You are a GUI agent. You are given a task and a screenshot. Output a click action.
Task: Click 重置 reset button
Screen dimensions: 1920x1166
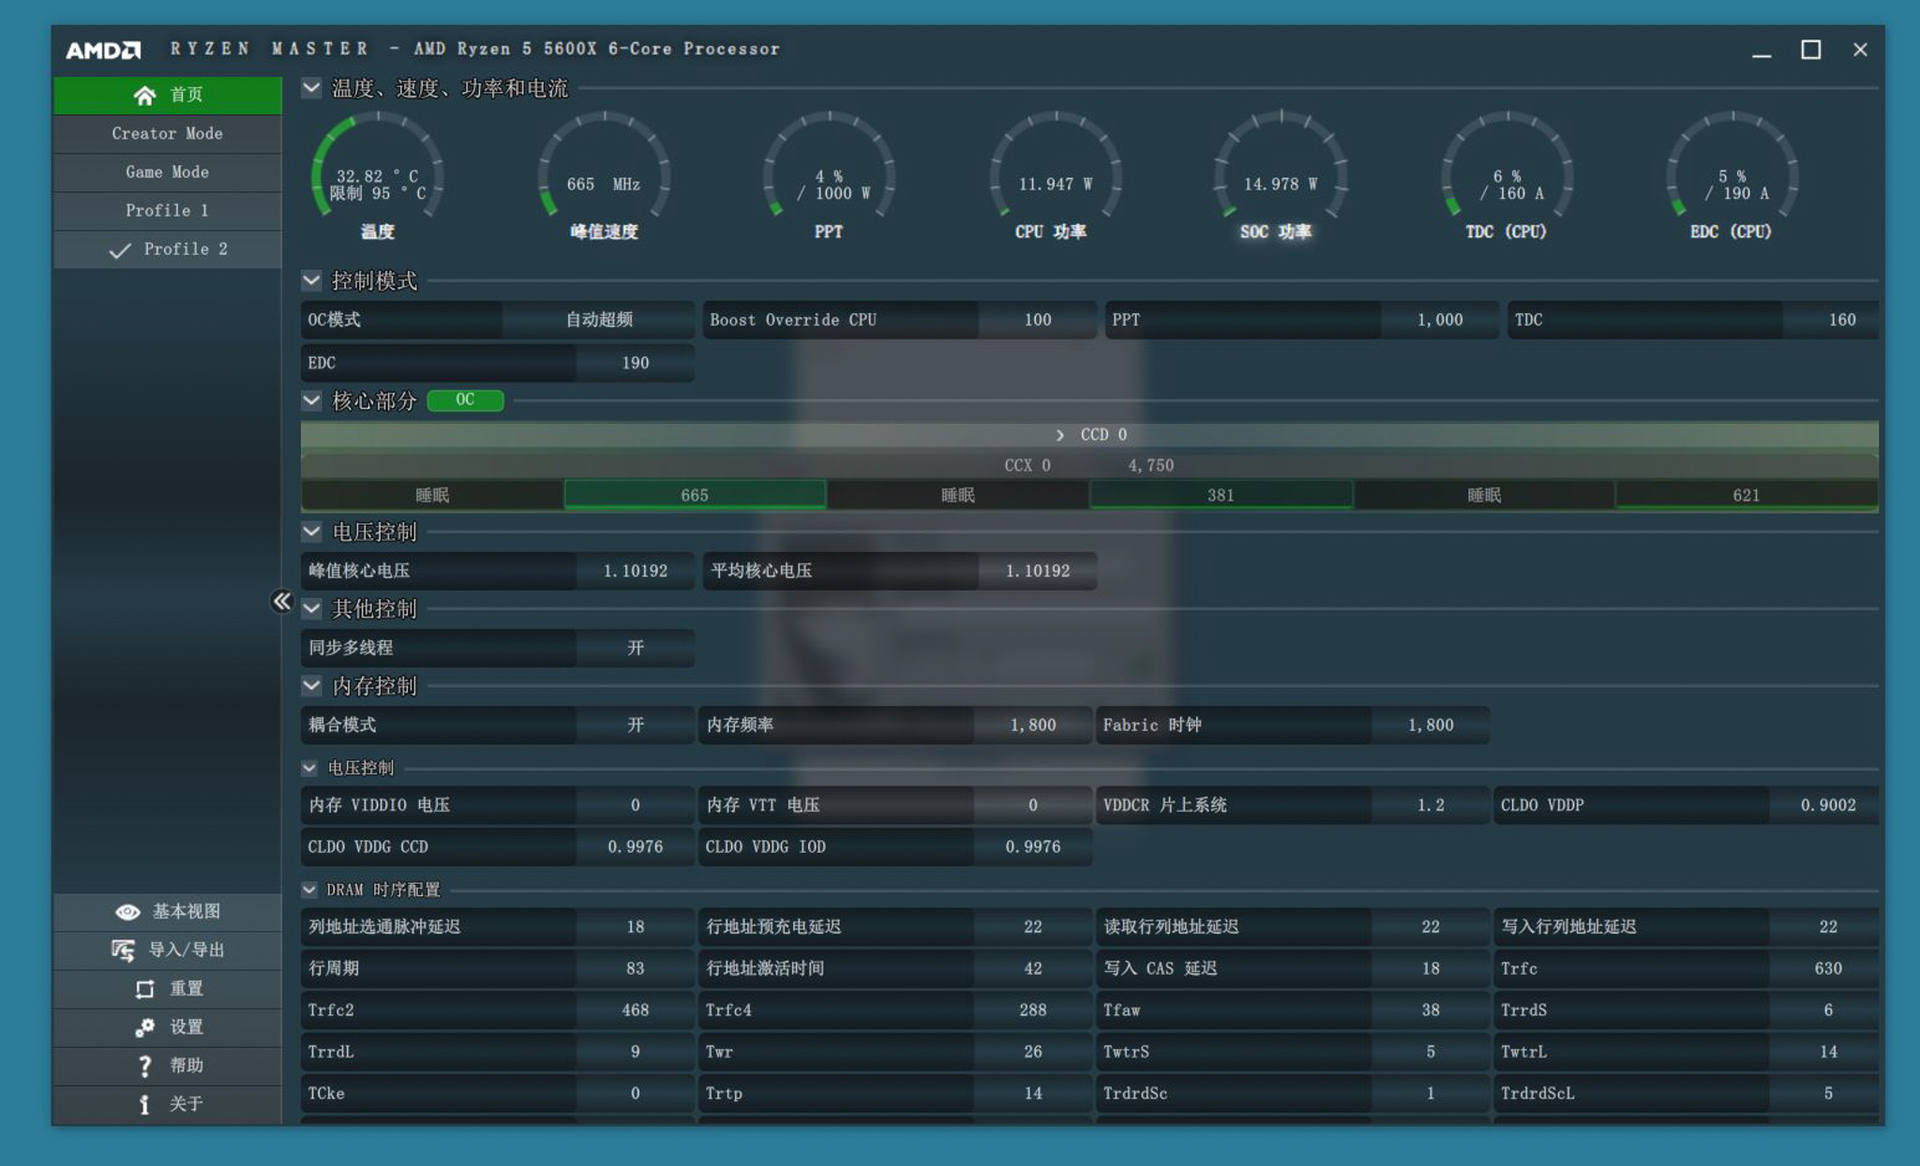coord(167,989)
